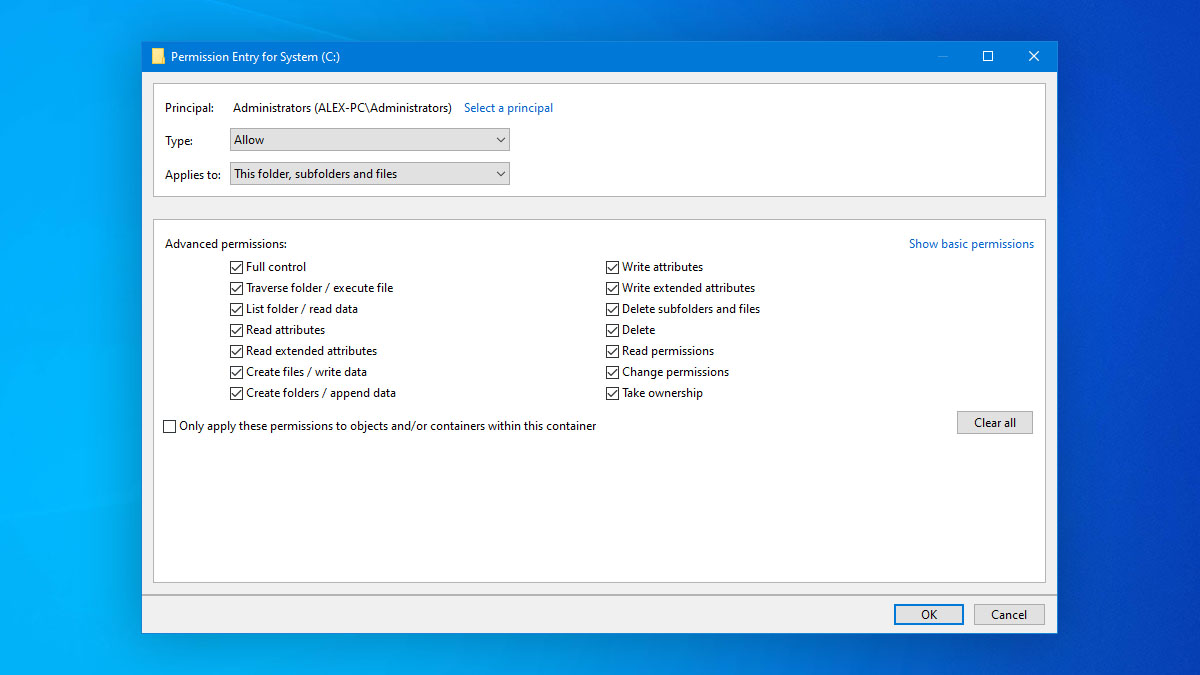1200x675 pixels.
Task: Click the Administrators (ALEX-PC\Administrators) principal text
Action: pos(342,108)
